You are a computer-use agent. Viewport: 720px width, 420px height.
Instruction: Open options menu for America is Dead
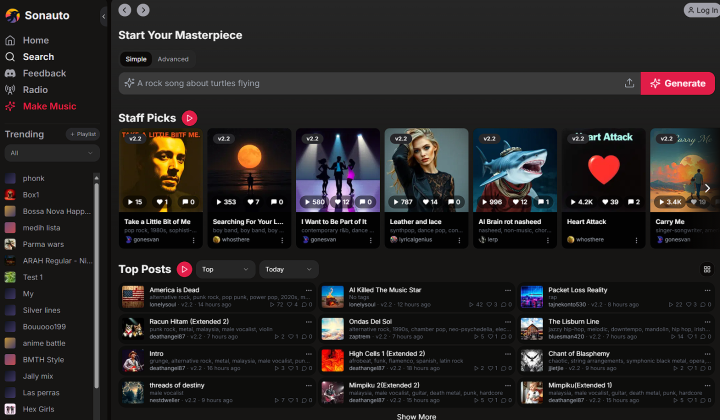tap(309, 290)
